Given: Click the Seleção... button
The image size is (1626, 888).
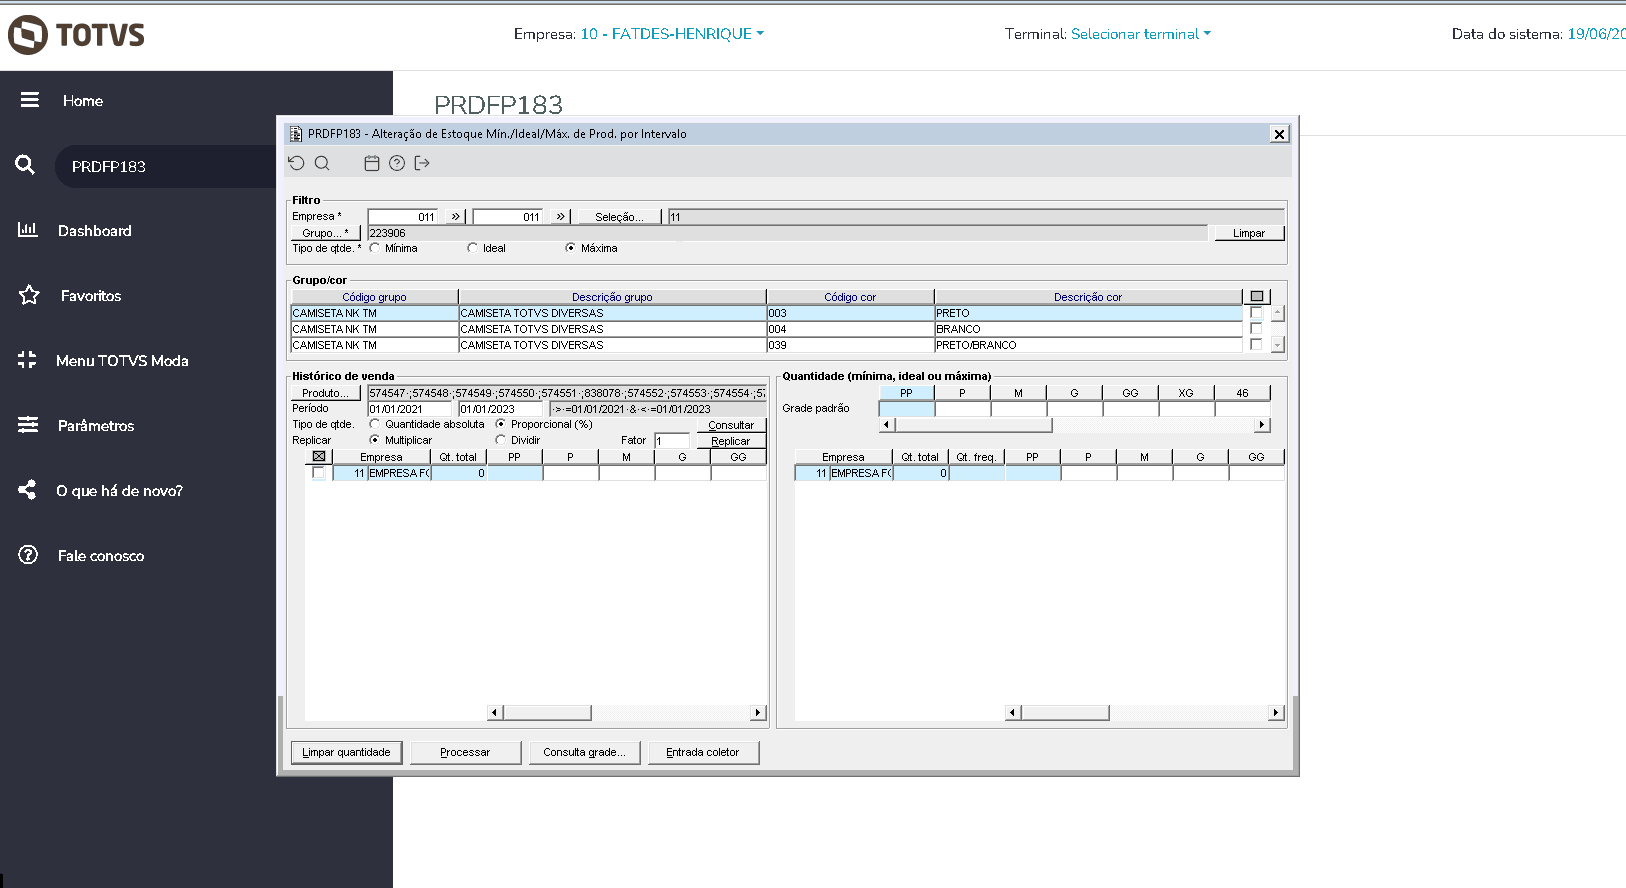Looking at the screenshot, I should [619, 216].
